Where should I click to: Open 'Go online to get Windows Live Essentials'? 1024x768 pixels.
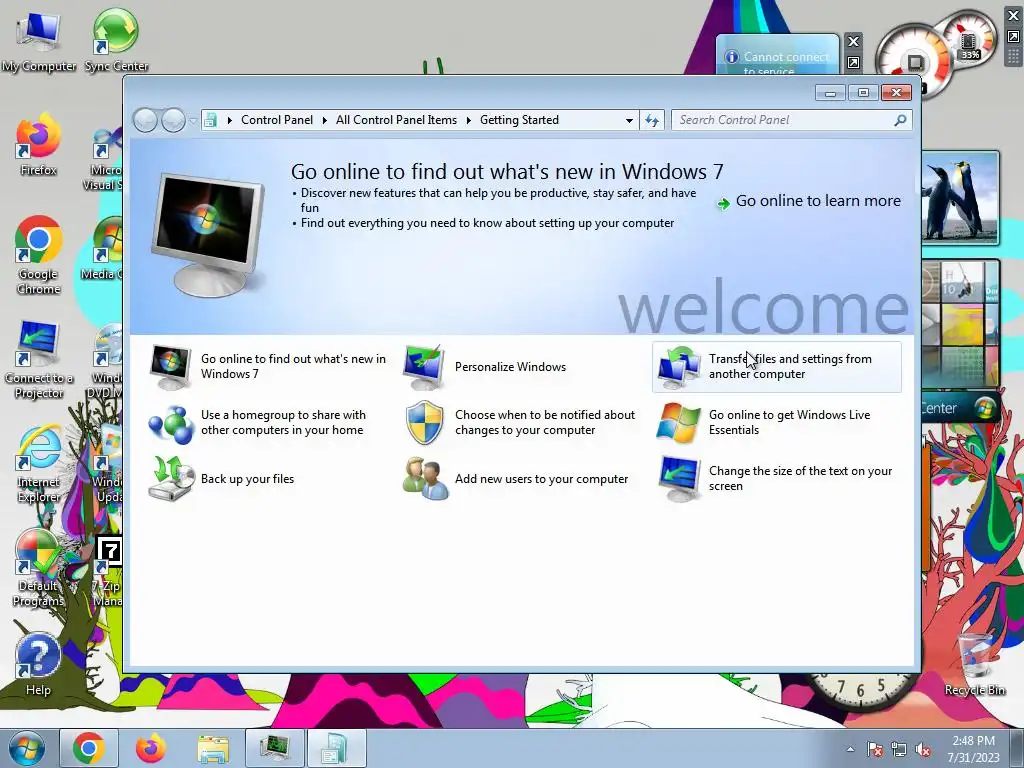click(x=790, y=423)
